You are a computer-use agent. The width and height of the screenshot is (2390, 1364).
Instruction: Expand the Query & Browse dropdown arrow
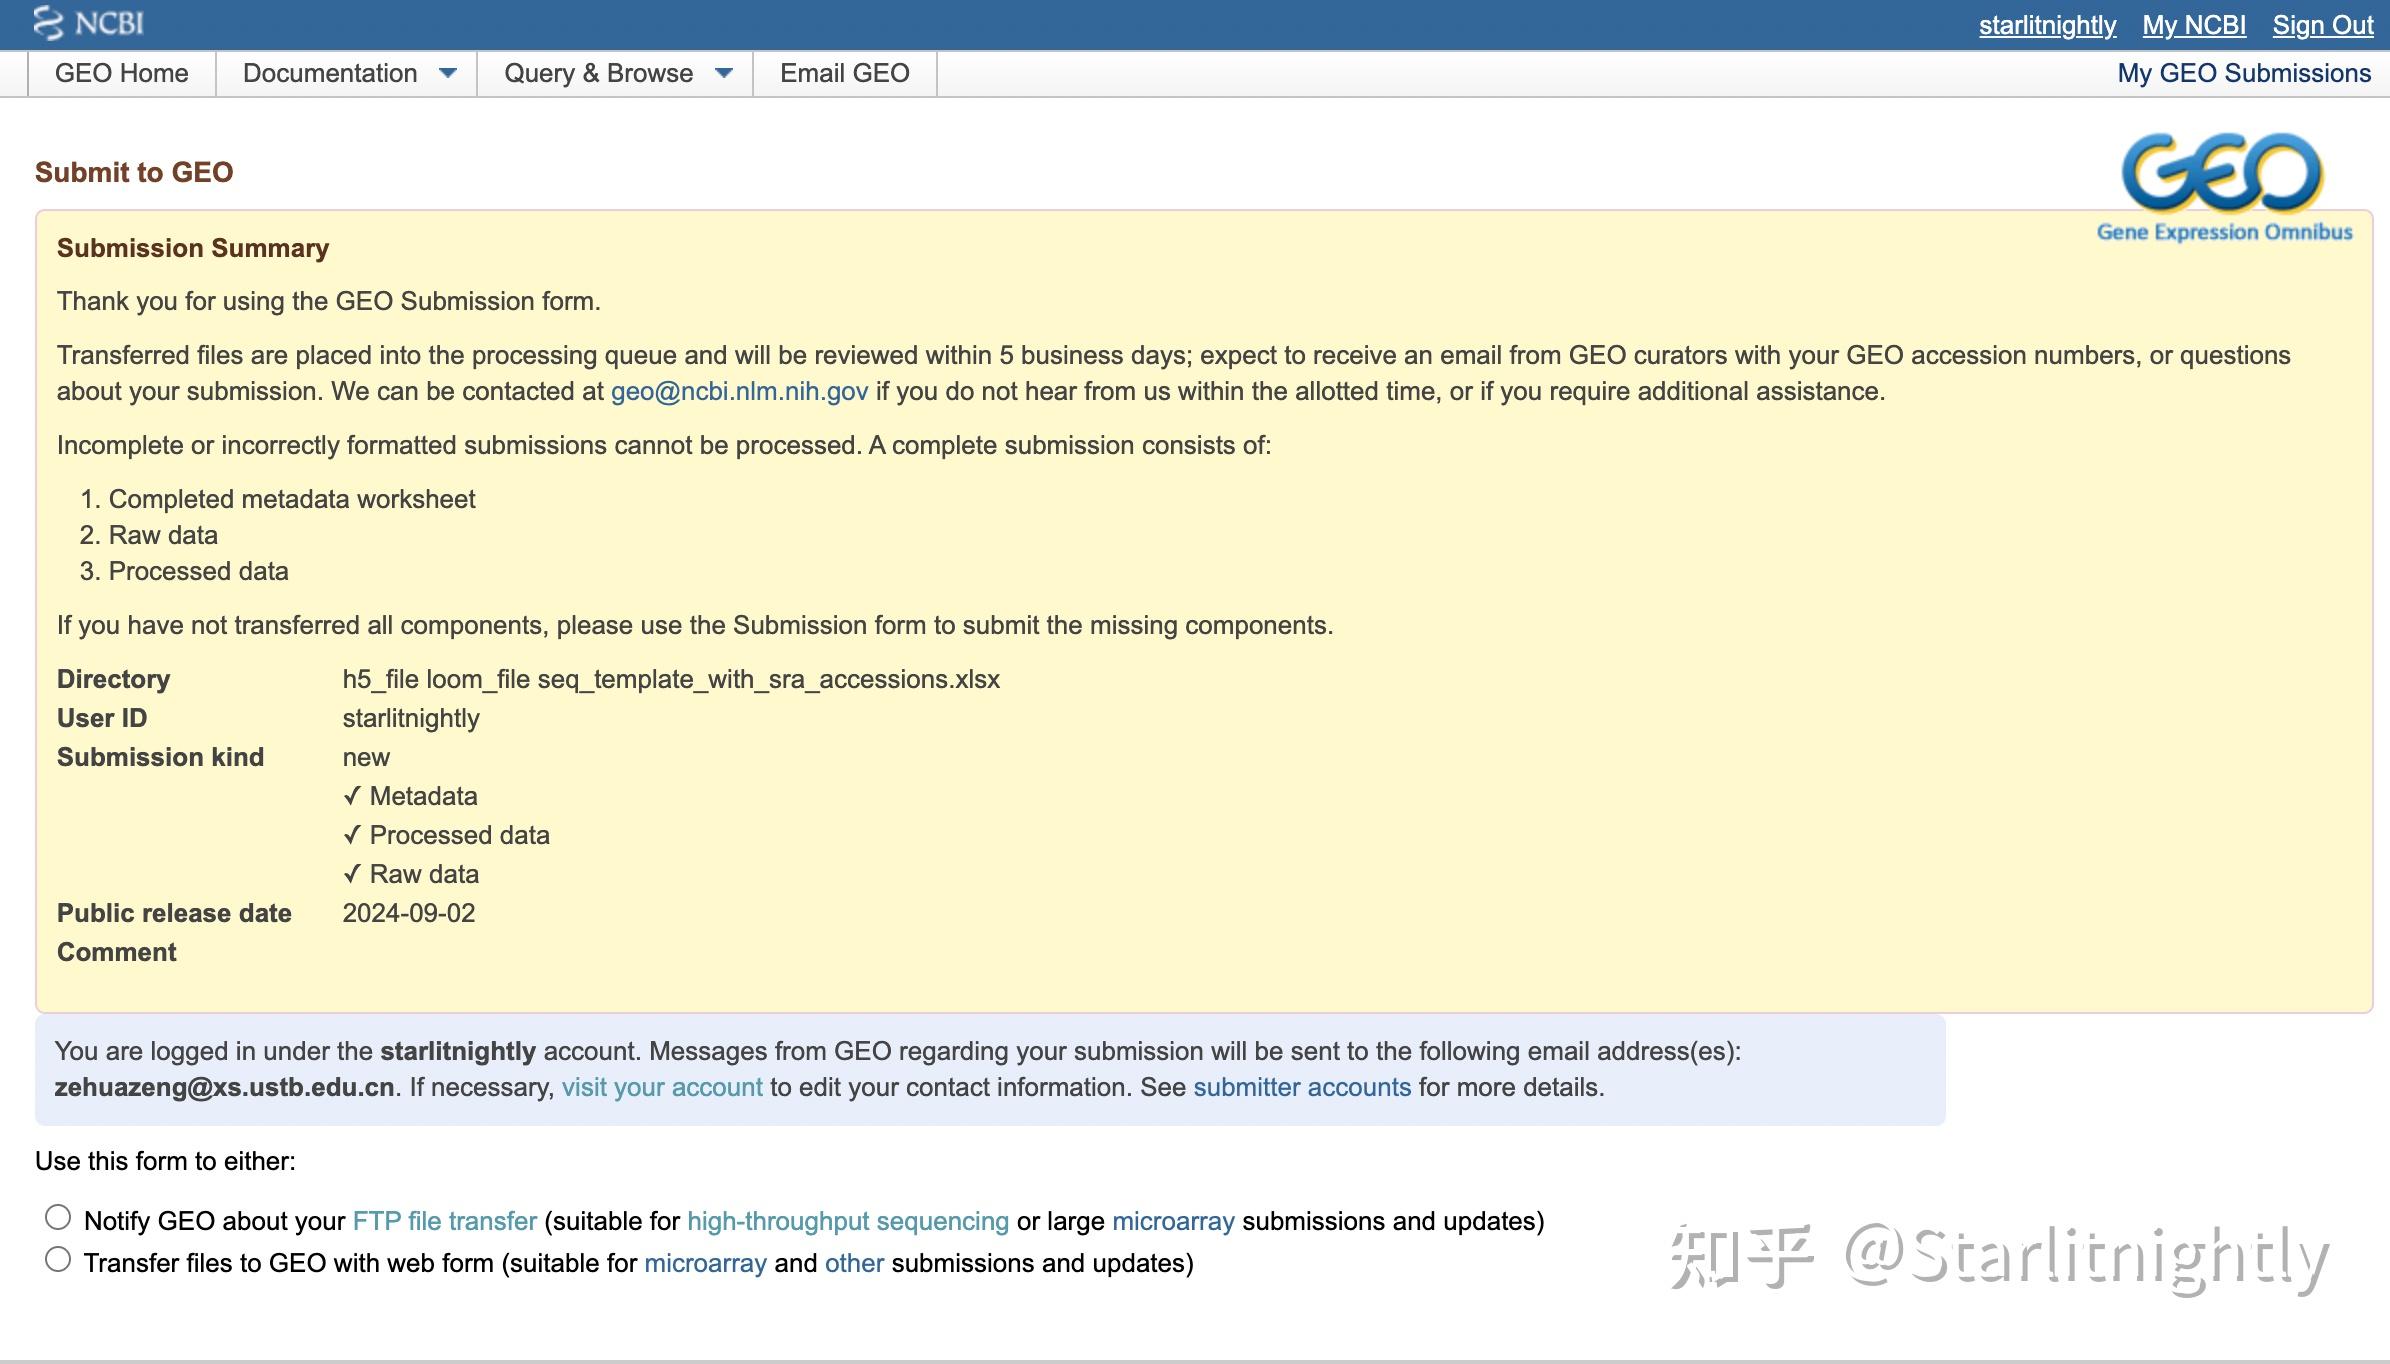pyautogui.click(x=724, y=73)
